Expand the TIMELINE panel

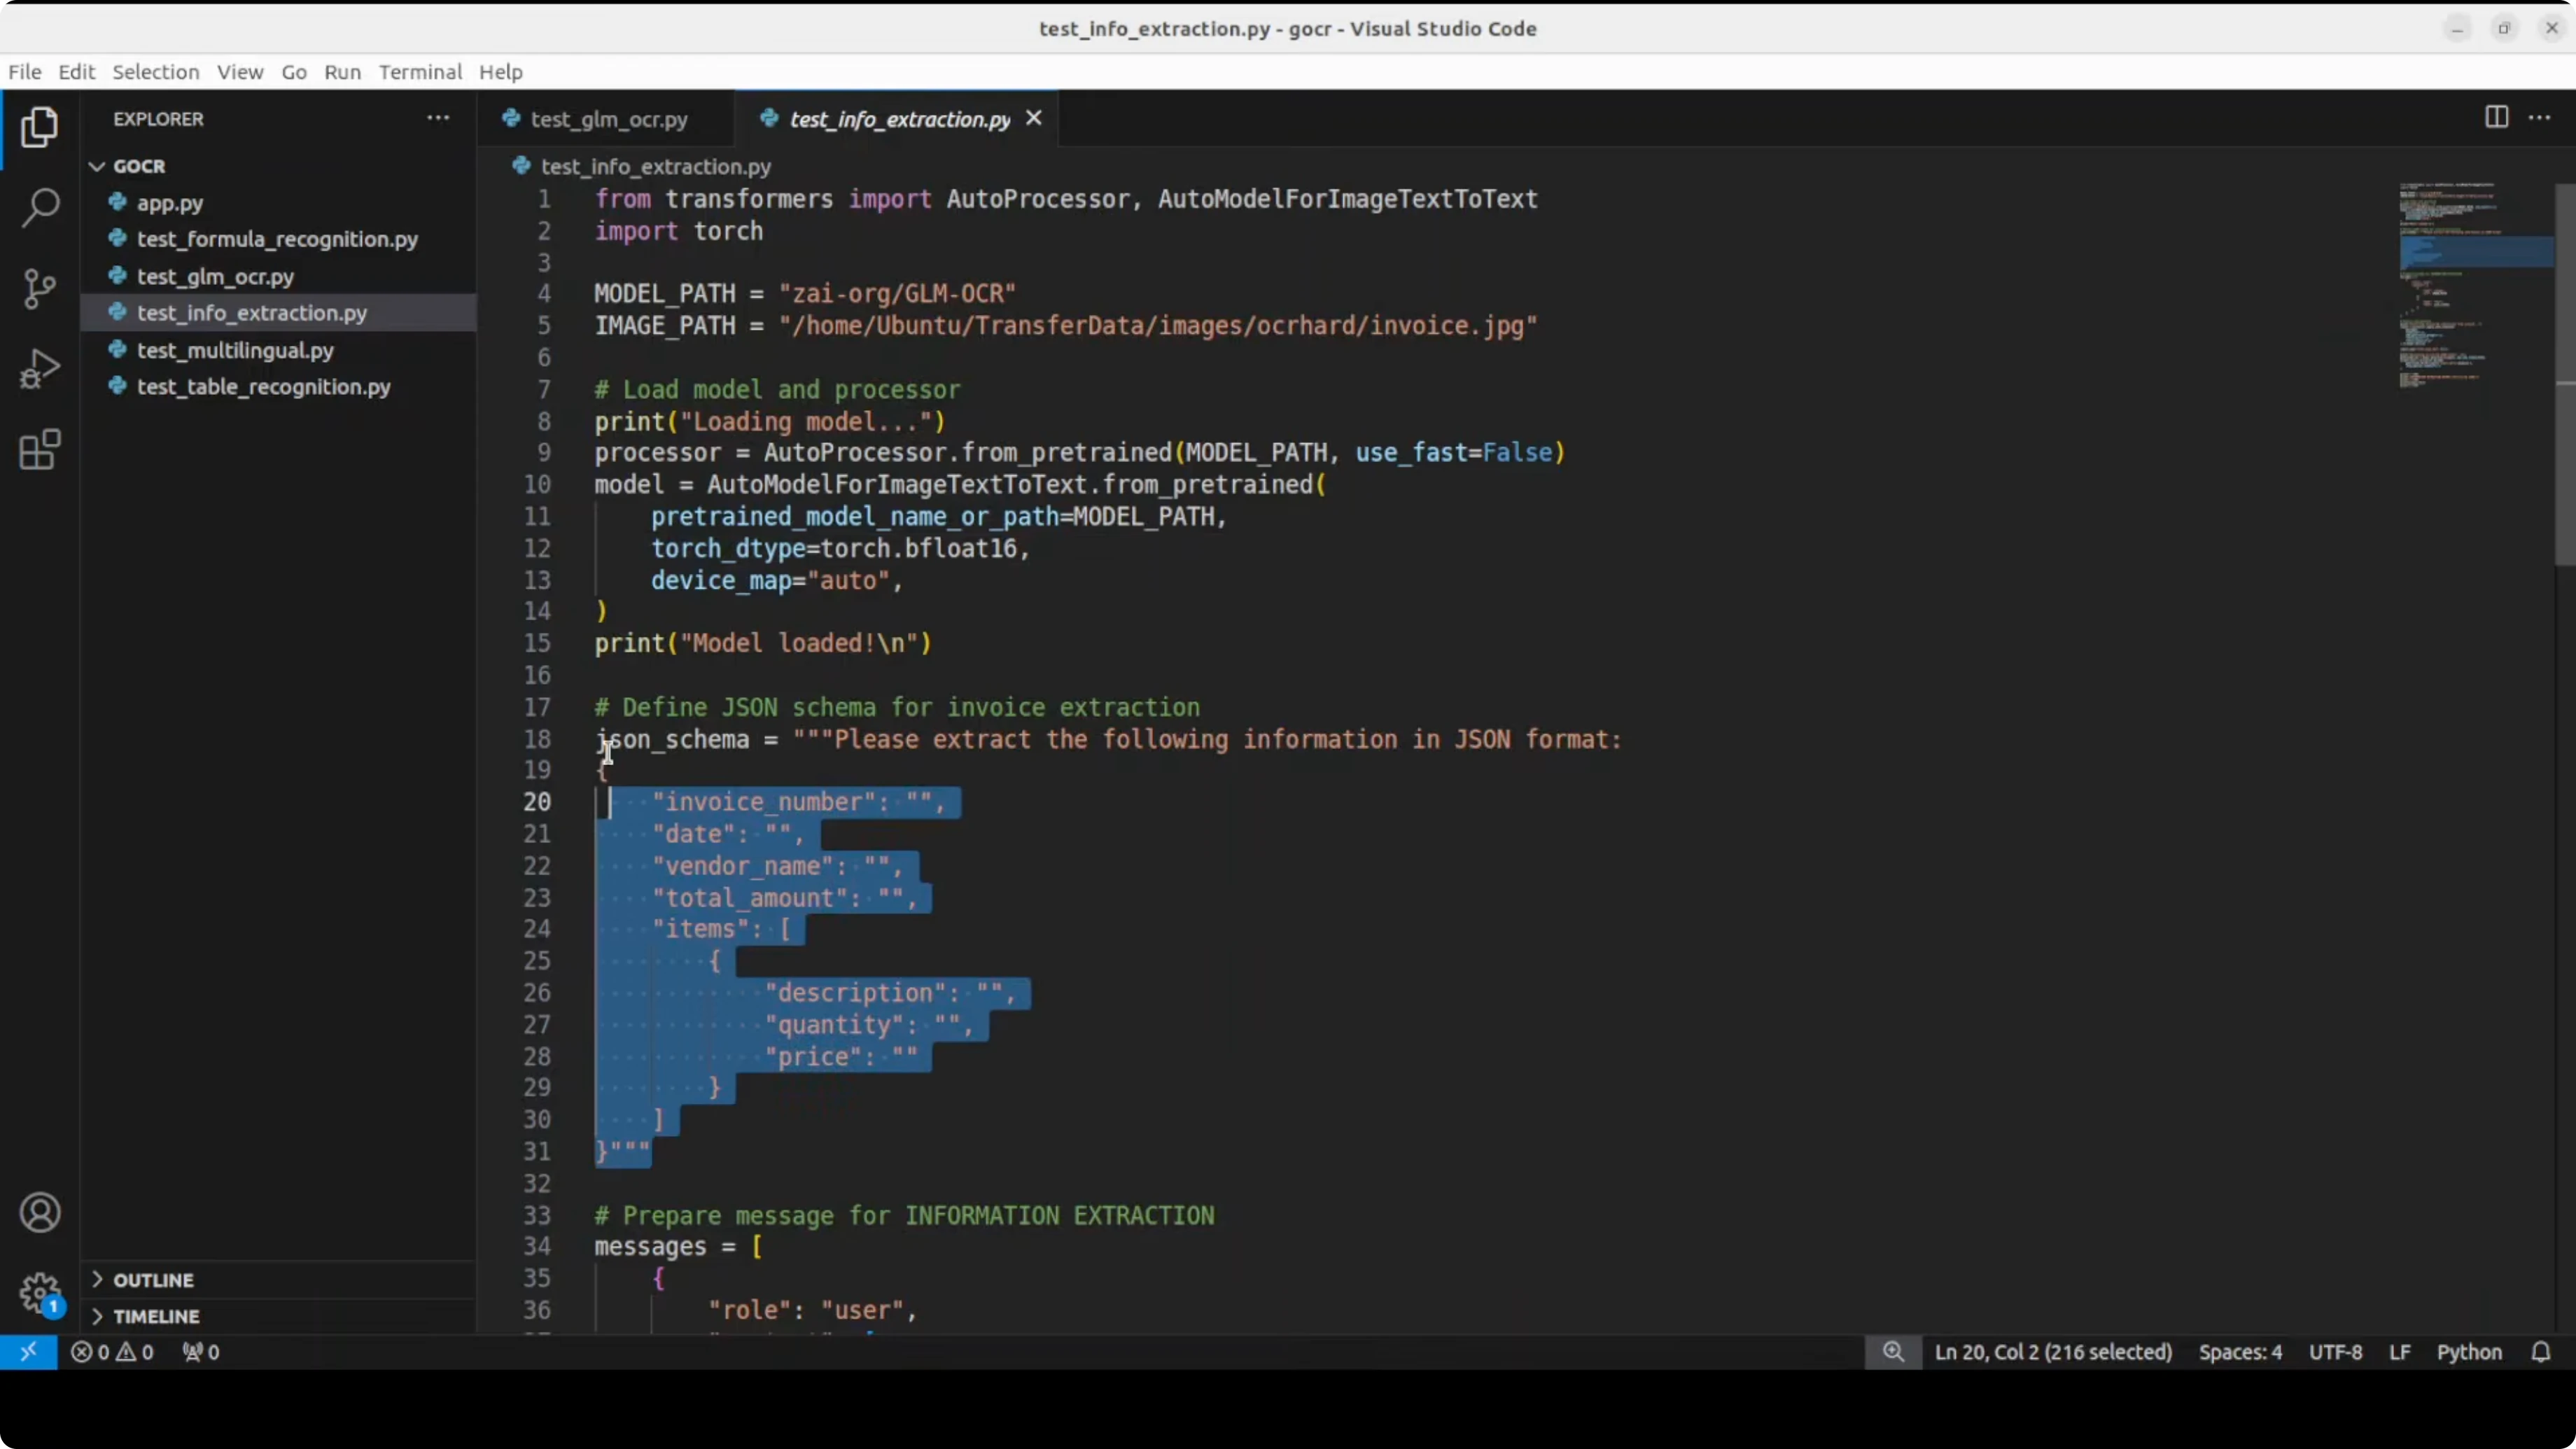pyautogui.click(x=156, y=1316)
